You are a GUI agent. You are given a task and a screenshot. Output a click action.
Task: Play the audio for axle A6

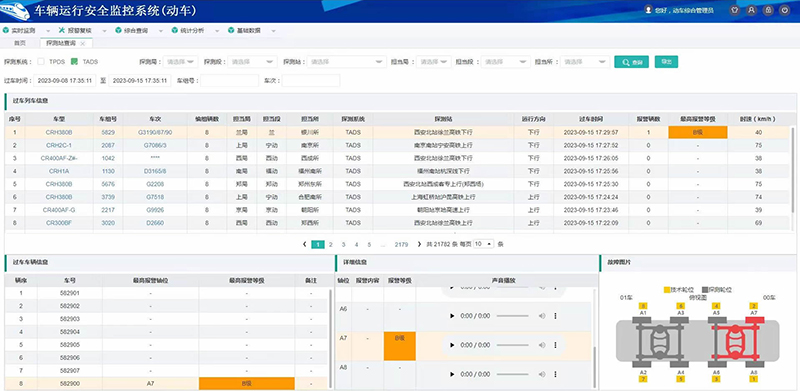(452, 316)
